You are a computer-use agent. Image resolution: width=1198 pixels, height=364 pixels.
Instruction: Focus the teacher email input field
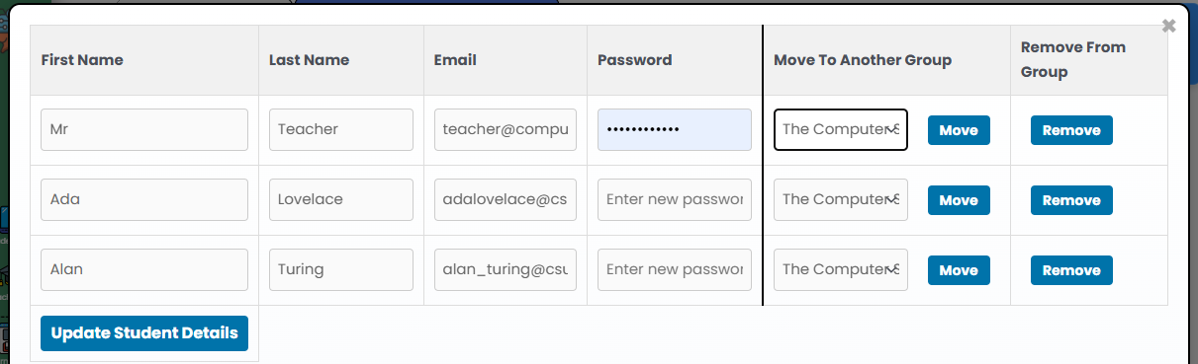(505, 130)
